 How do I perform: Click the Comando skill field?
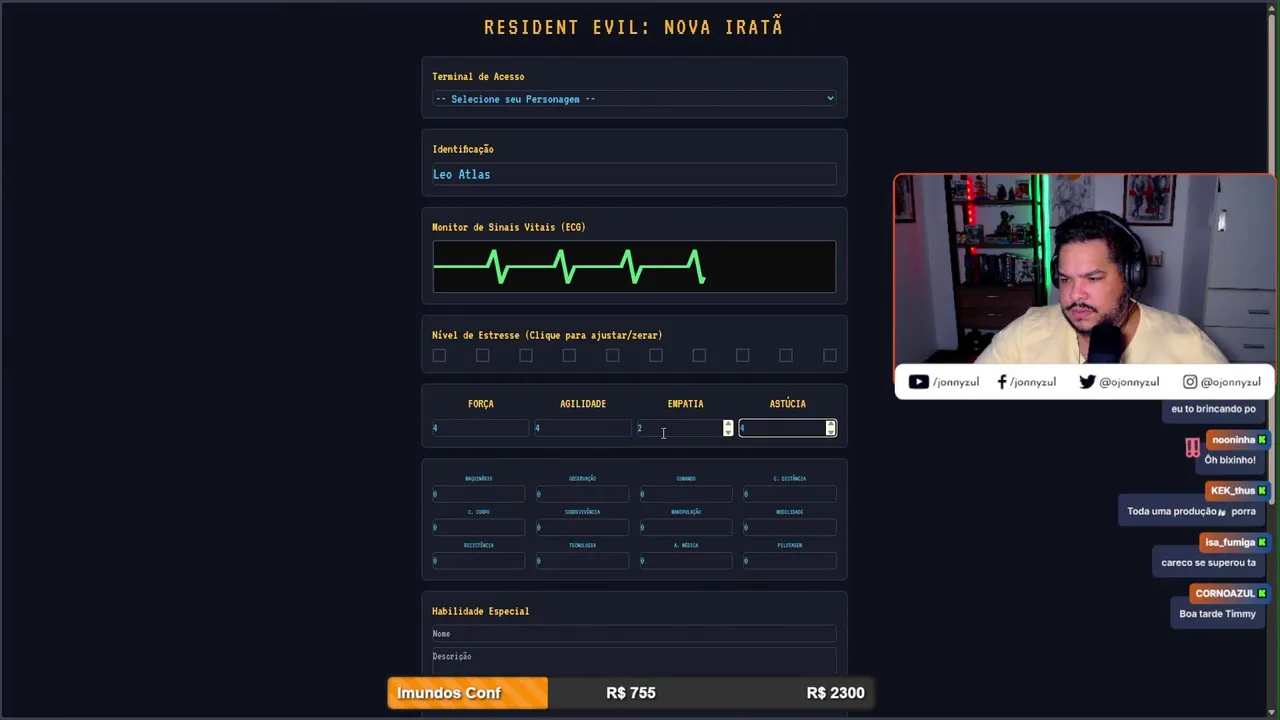pos(686,494)
